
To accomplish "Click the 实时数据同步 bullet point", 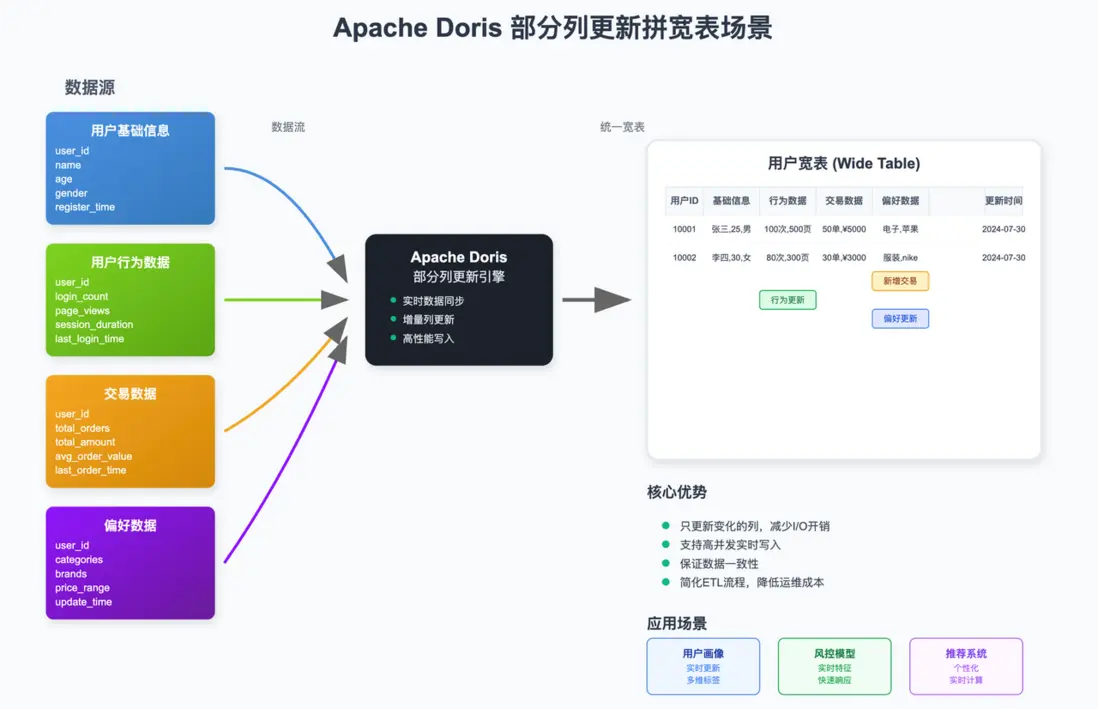I will click(x=427, y=301).
